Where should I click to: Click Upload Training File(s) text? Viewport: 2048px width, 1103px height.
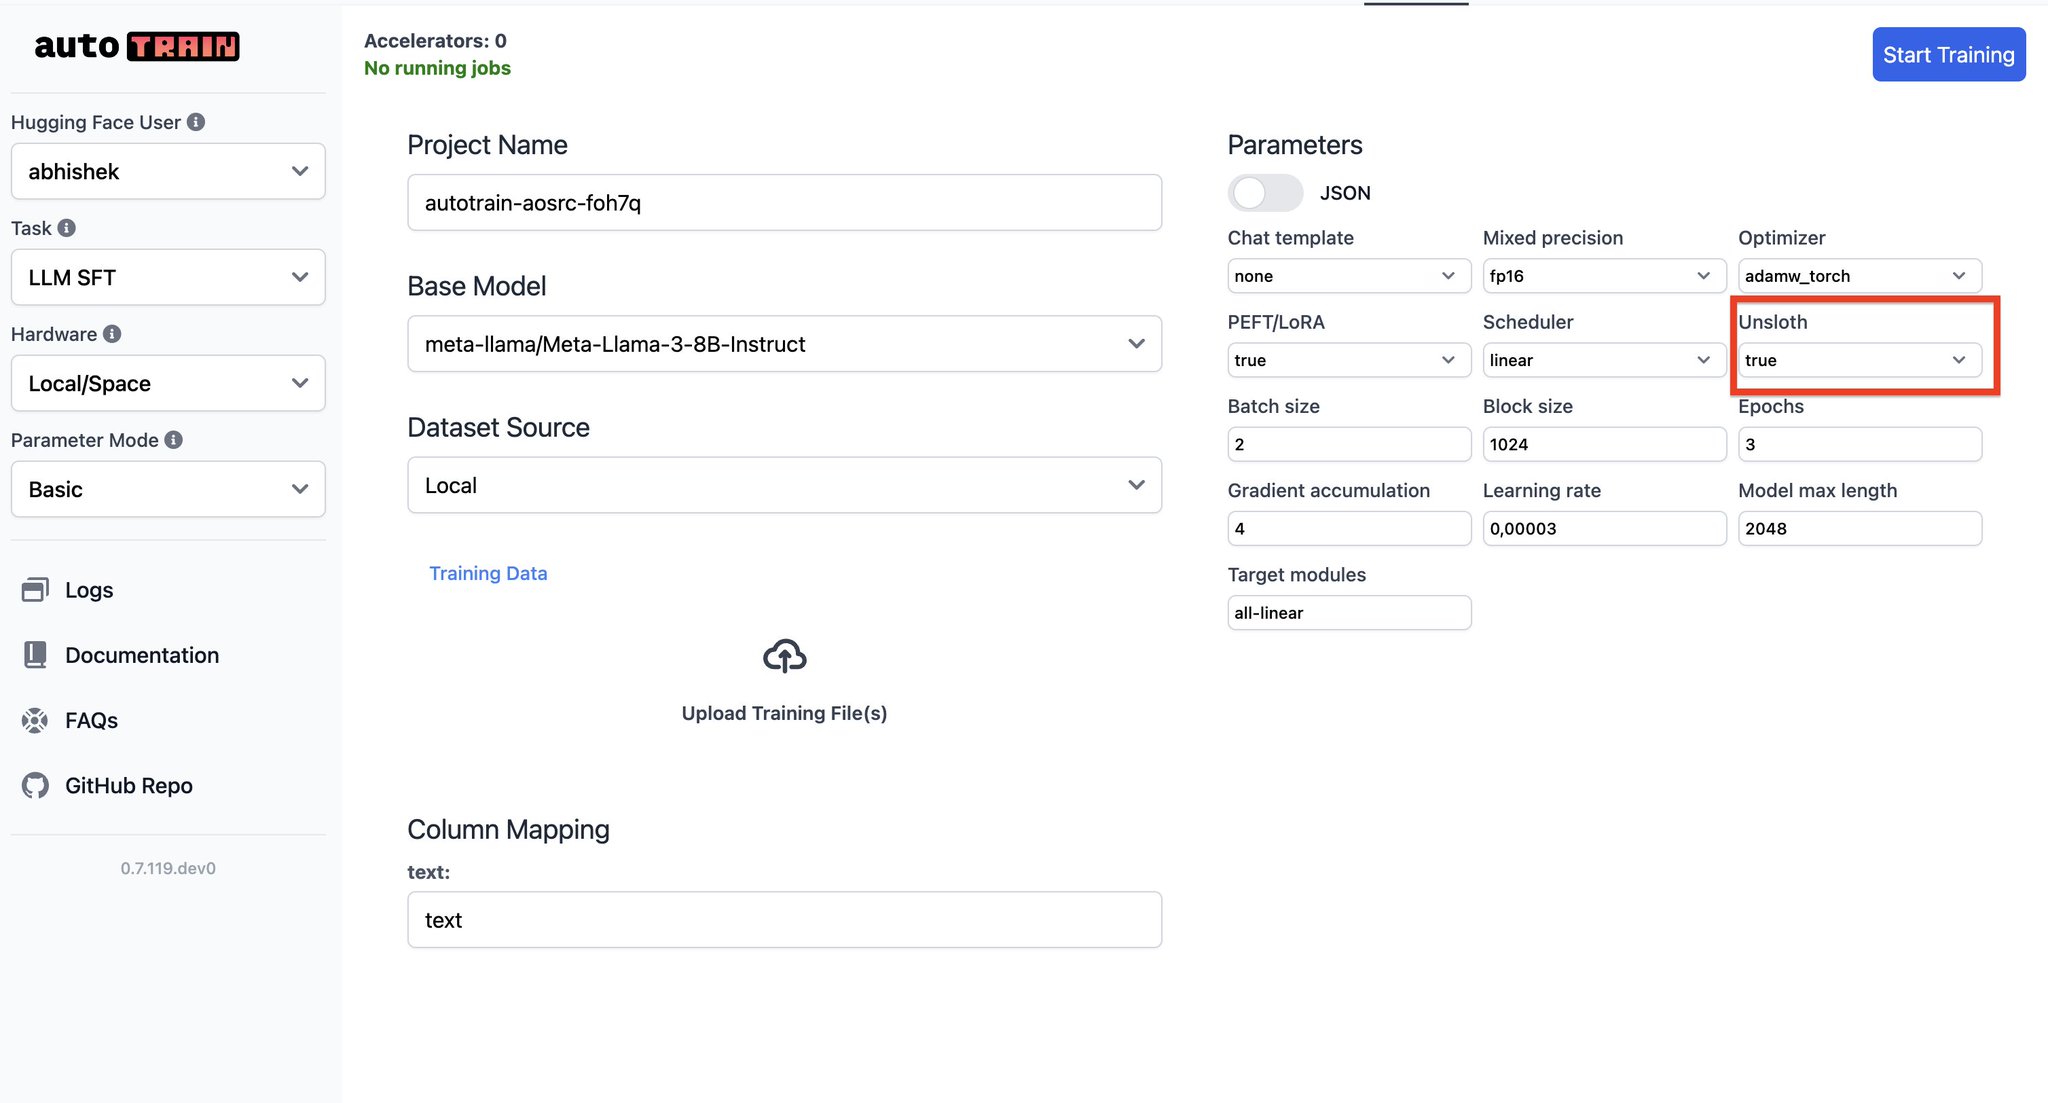785,713
